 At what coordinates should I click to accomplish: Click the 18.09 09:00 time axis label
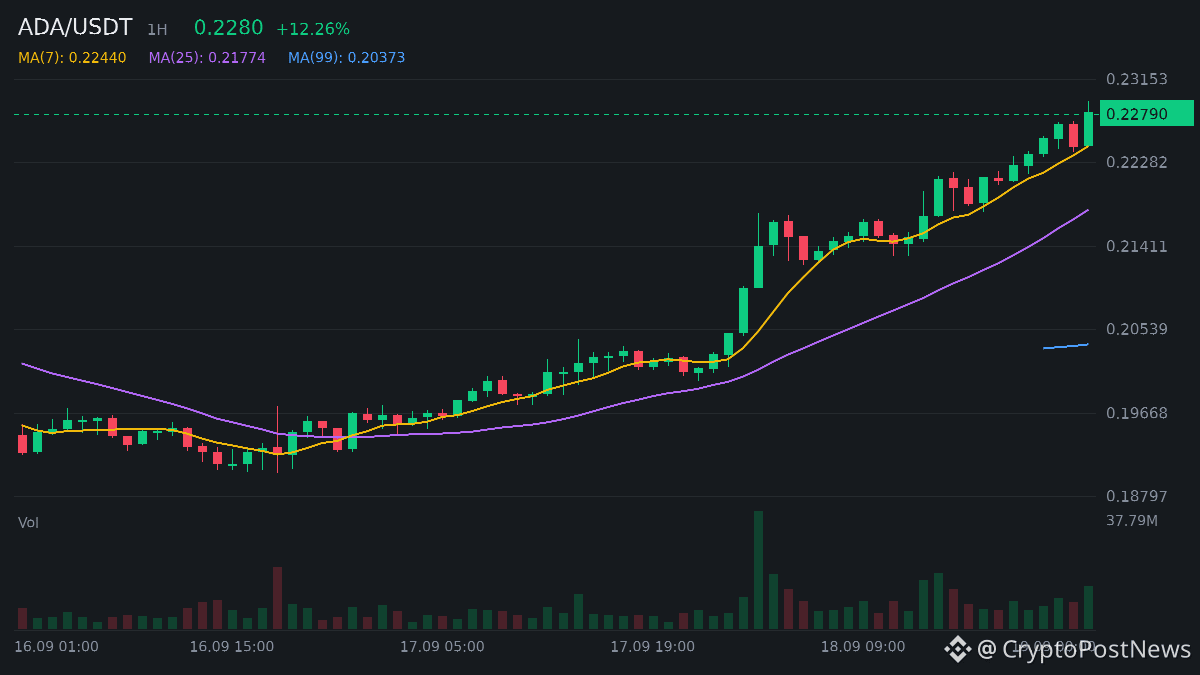tap(863, 647)
